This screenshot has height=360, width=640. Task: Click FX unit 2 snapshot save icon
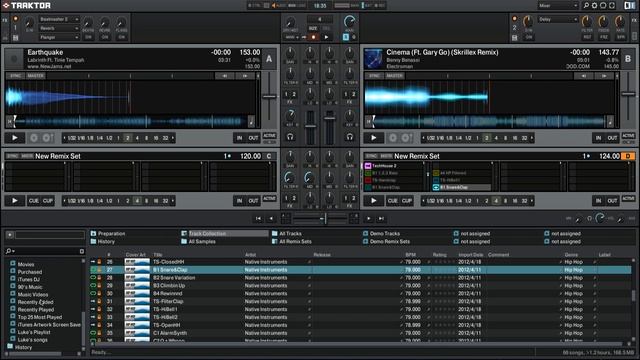pyautogui.click(x=514, y=38)
